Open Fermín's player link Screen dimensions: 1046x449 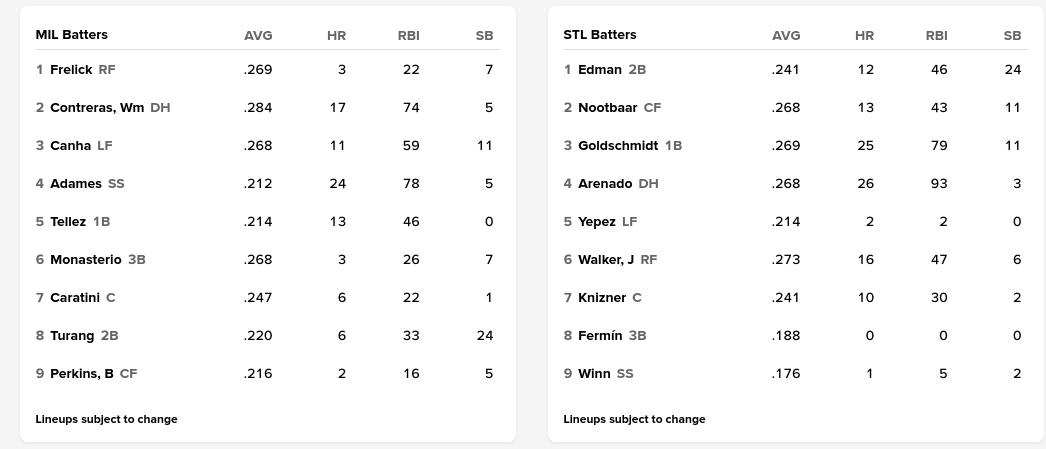pyautogui.click(x=600, y=336)
